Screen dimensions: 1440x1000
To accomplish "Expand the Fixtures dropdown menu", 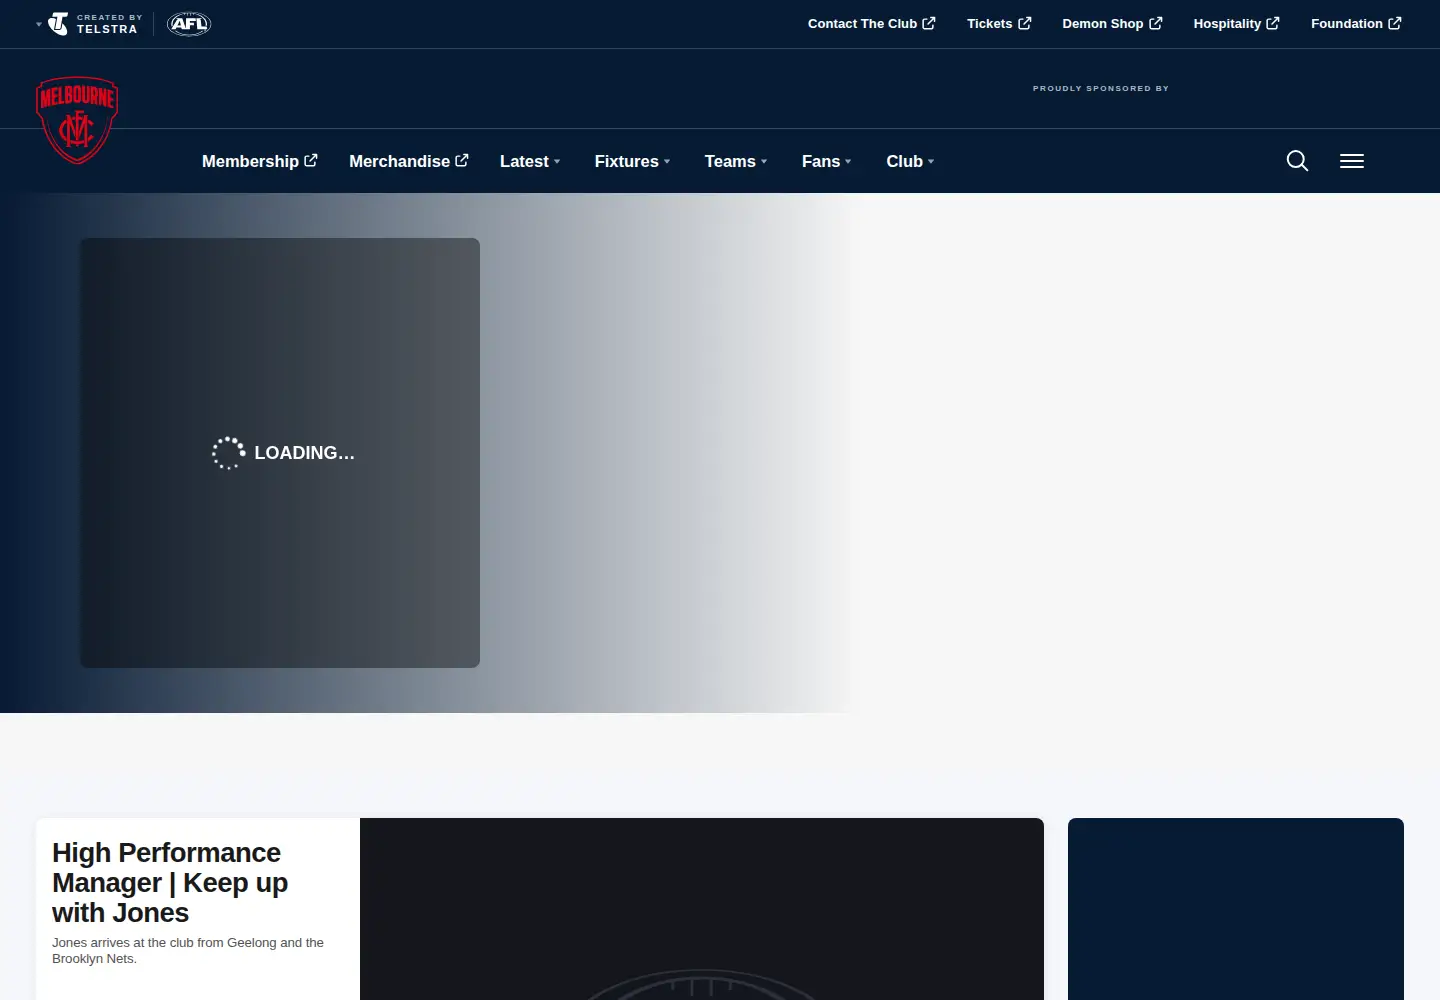I will pos(632,161).
